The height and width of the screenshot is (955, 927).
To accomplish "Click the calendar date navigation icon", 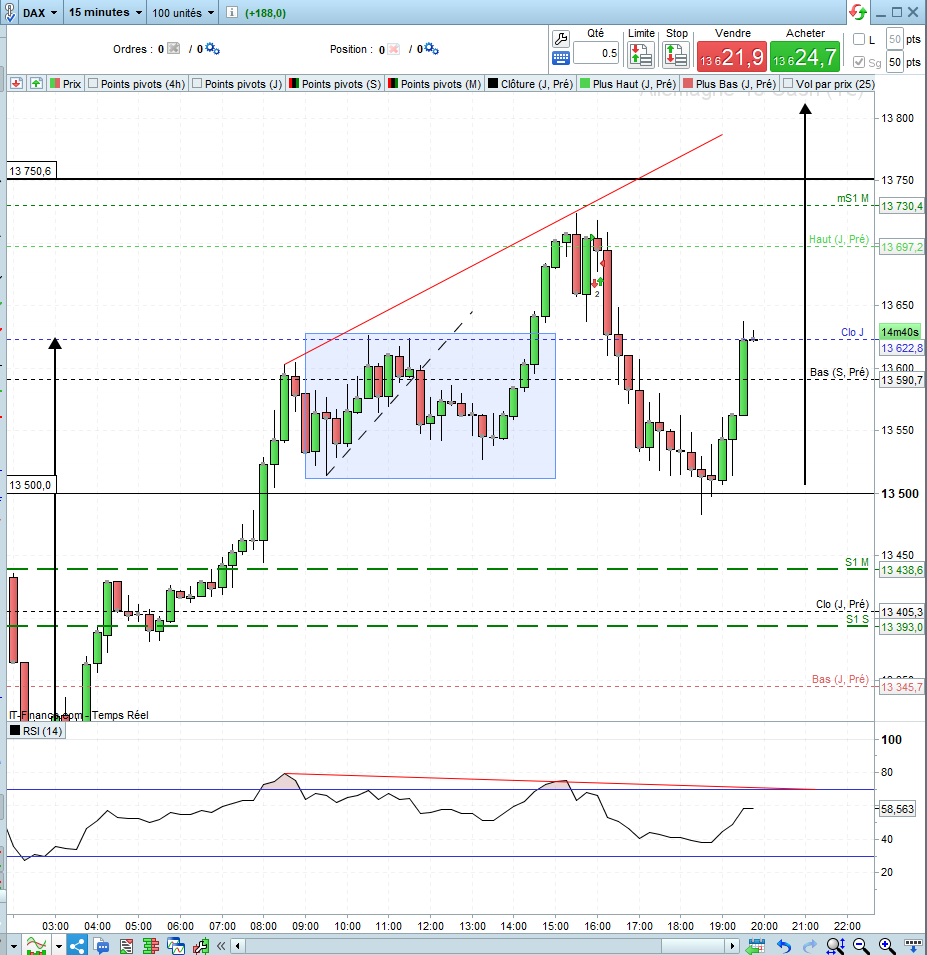I will point(756,946).
